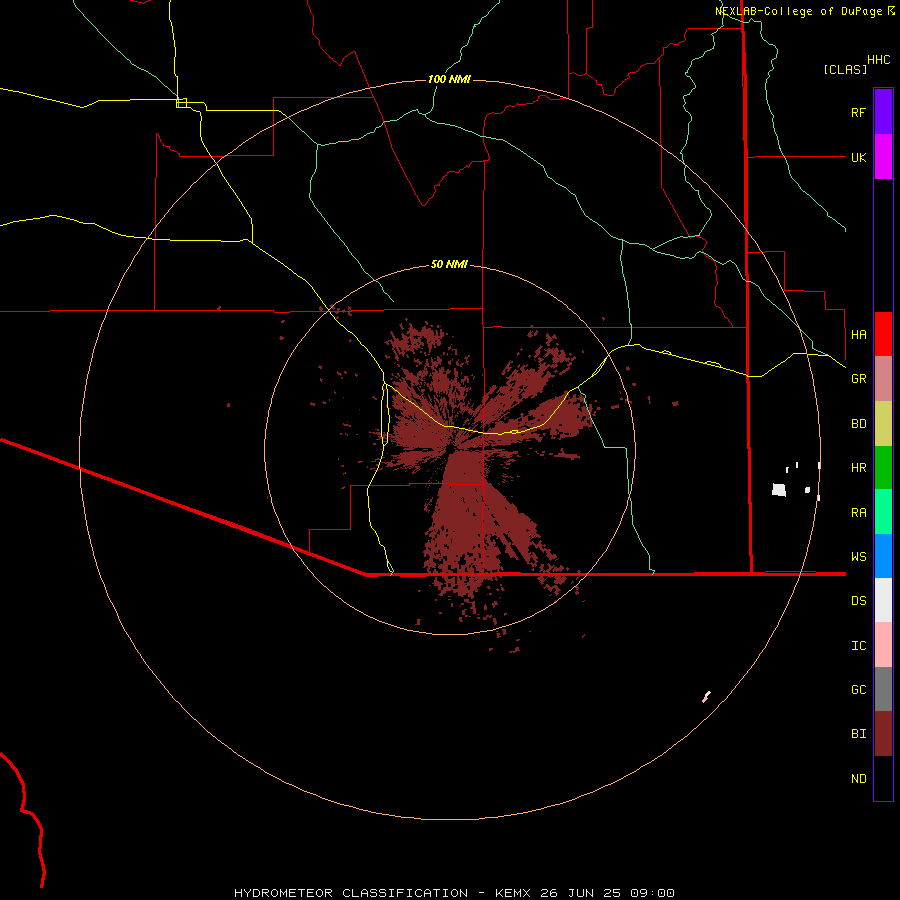Click the HA red legend swatch

(883, 334)
